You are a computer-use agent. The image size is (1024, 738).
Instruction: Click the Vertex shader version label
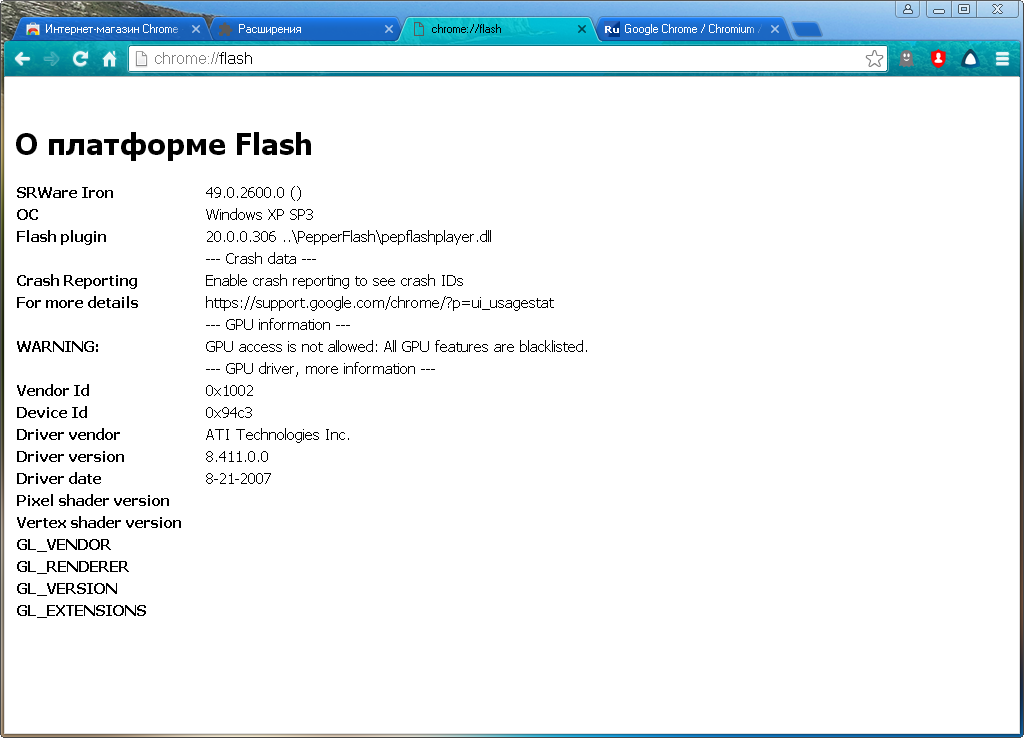coord(99,522)
